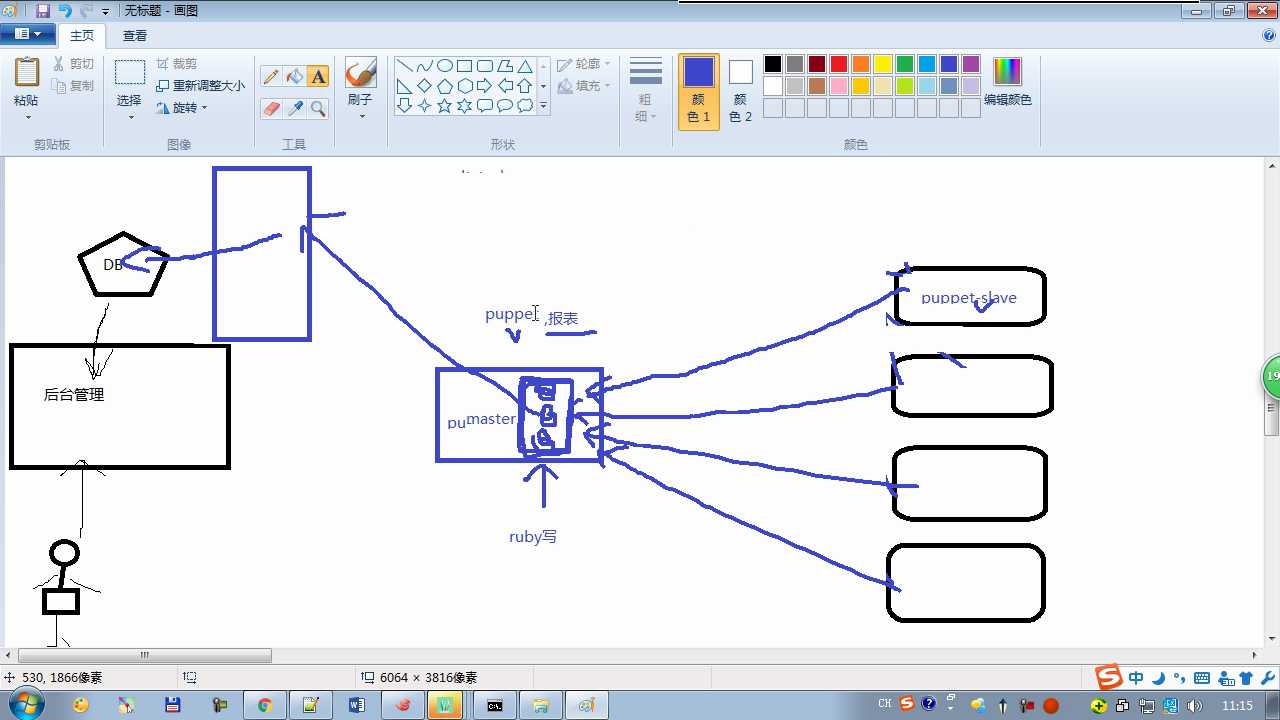Choose the Right arrow shape
1280x720 pixels.
pos(484,86)
